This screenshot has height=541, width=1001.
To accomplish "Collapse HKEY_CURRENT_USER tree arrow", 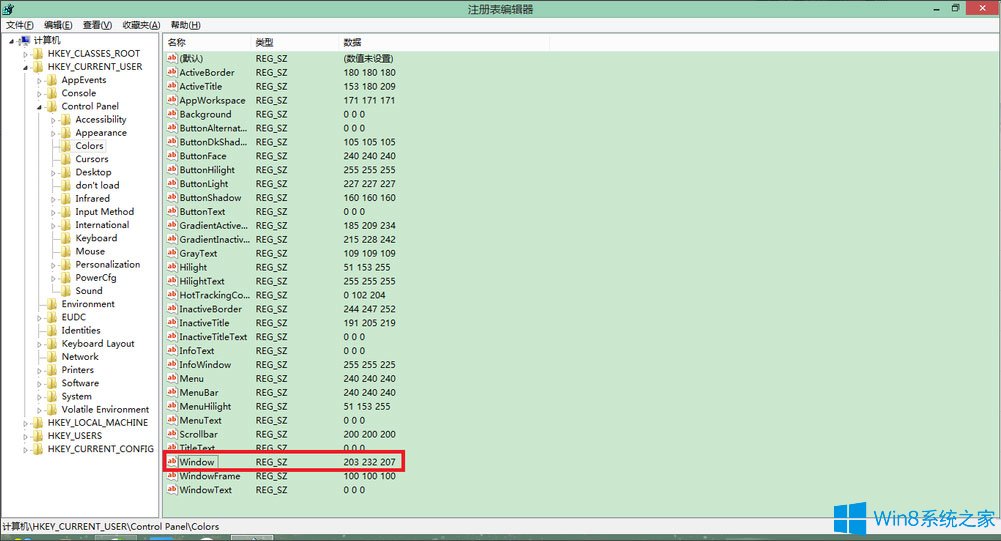I will point(26,68).
